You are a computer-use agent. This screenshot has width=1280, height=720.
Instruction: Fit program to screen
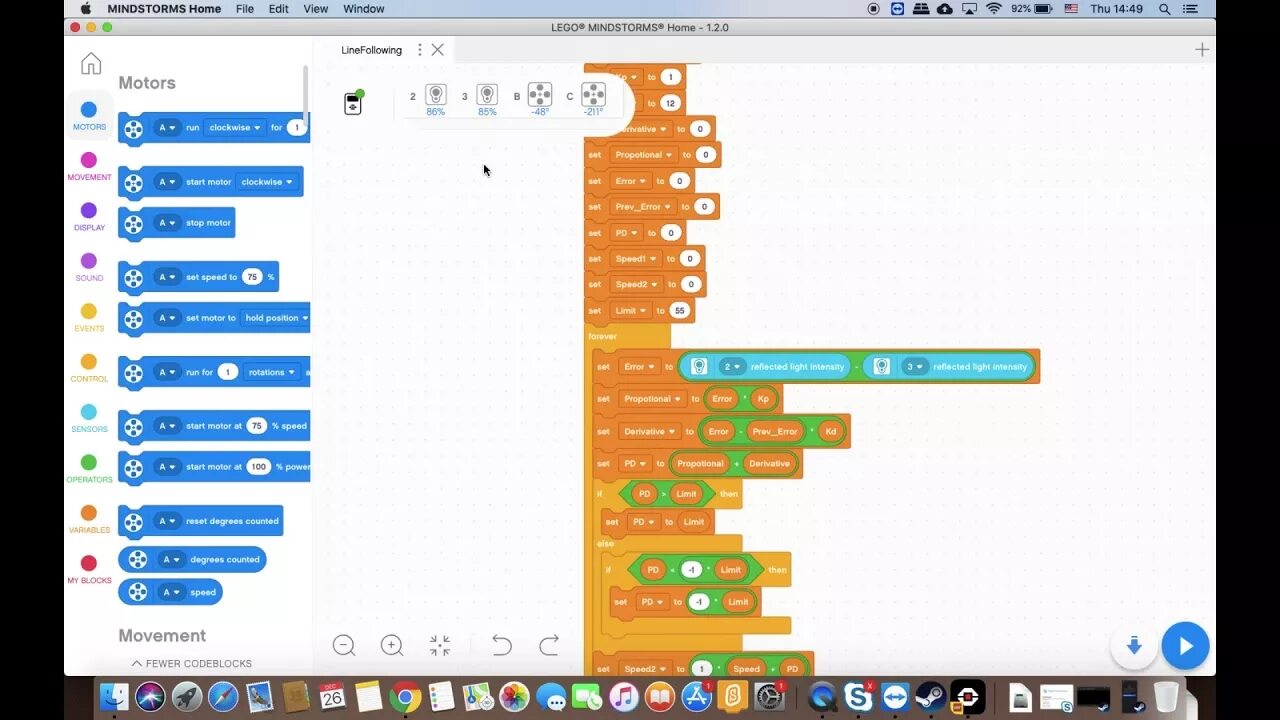(x=440, y=646)
